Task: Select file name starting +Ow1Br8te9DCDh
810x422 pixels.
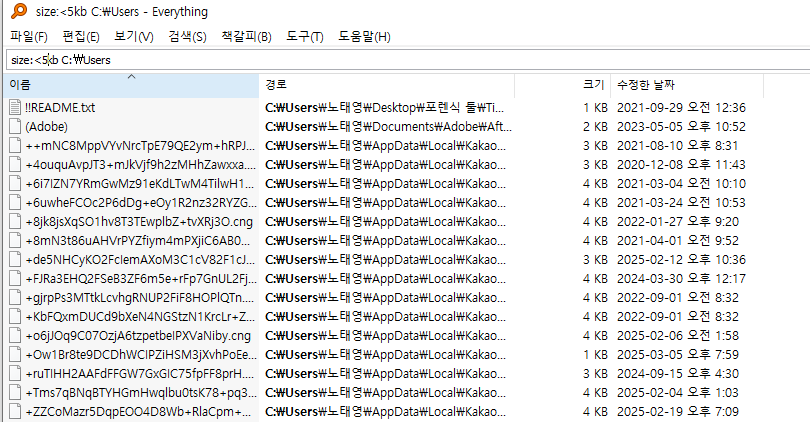Action: tap(141, 354)
